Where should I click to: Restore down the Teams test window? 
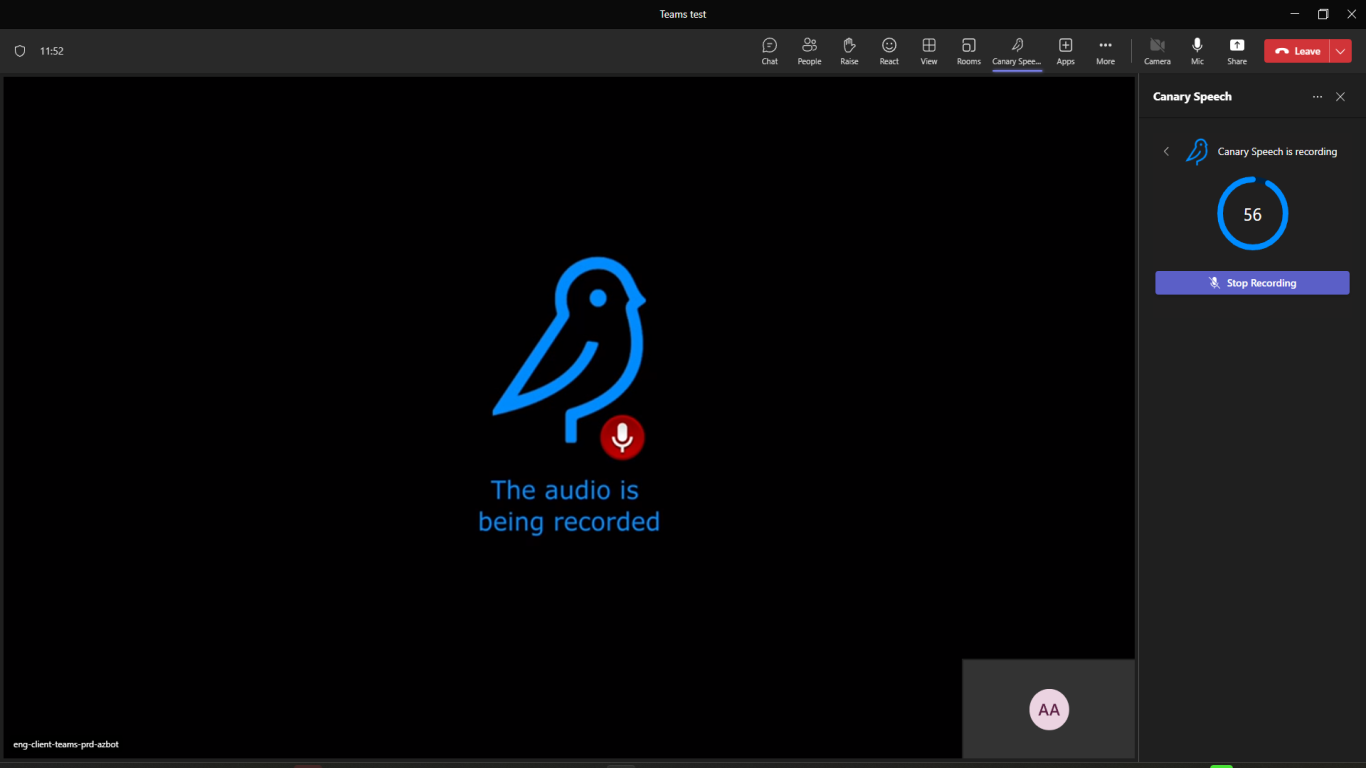1323,14
